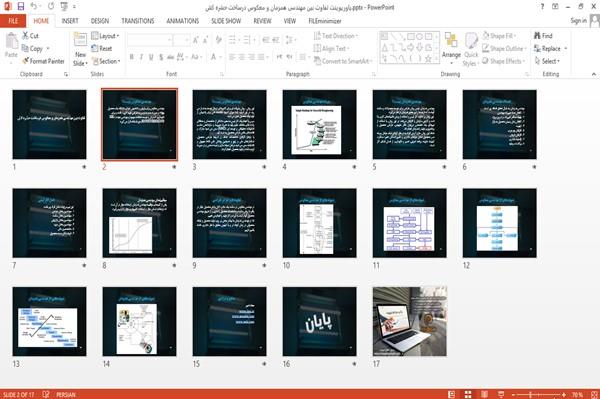This screenshot has width=600, height=399.
Task: Select the Format Painter brush
Action: point(25,61)
